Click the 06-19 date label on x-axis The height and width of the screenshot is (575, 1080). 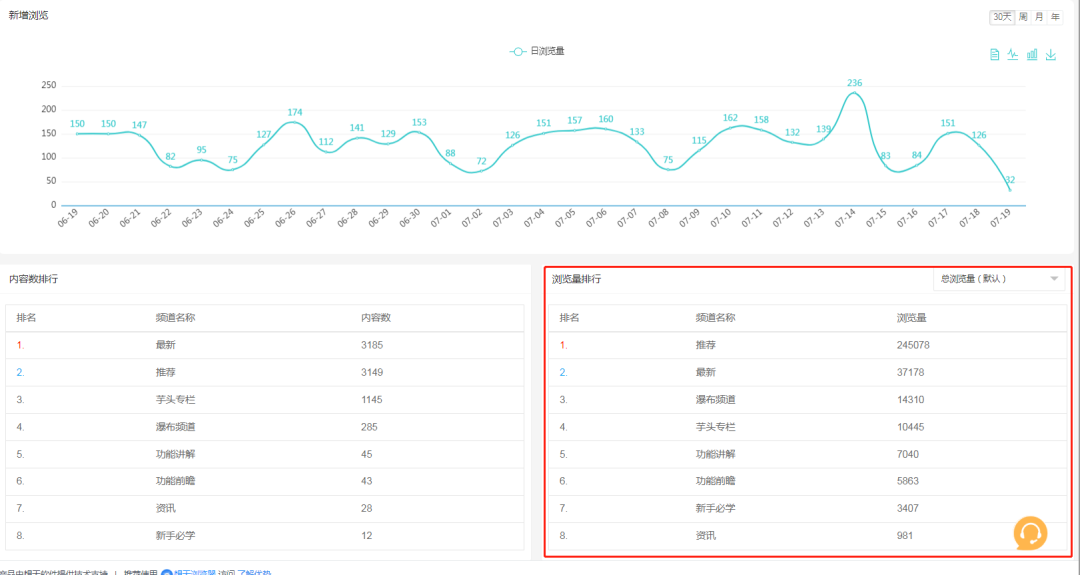68,218
